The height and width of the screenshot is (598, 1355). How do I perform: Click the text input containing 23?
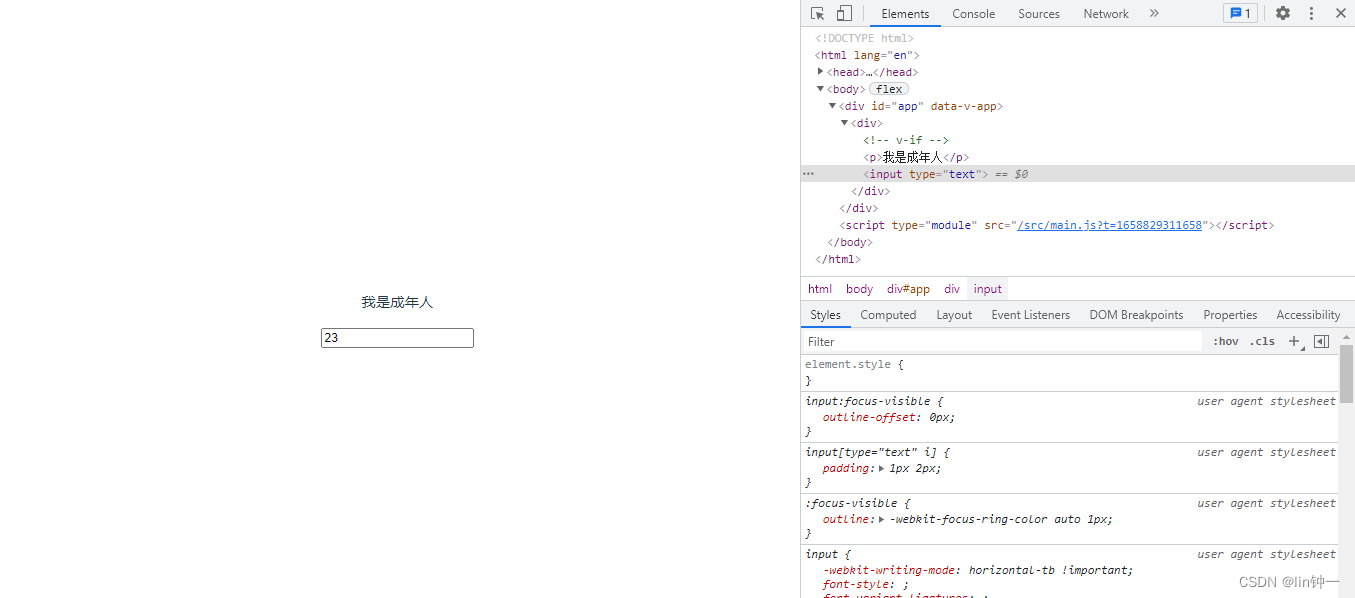(x=397, y=338)
